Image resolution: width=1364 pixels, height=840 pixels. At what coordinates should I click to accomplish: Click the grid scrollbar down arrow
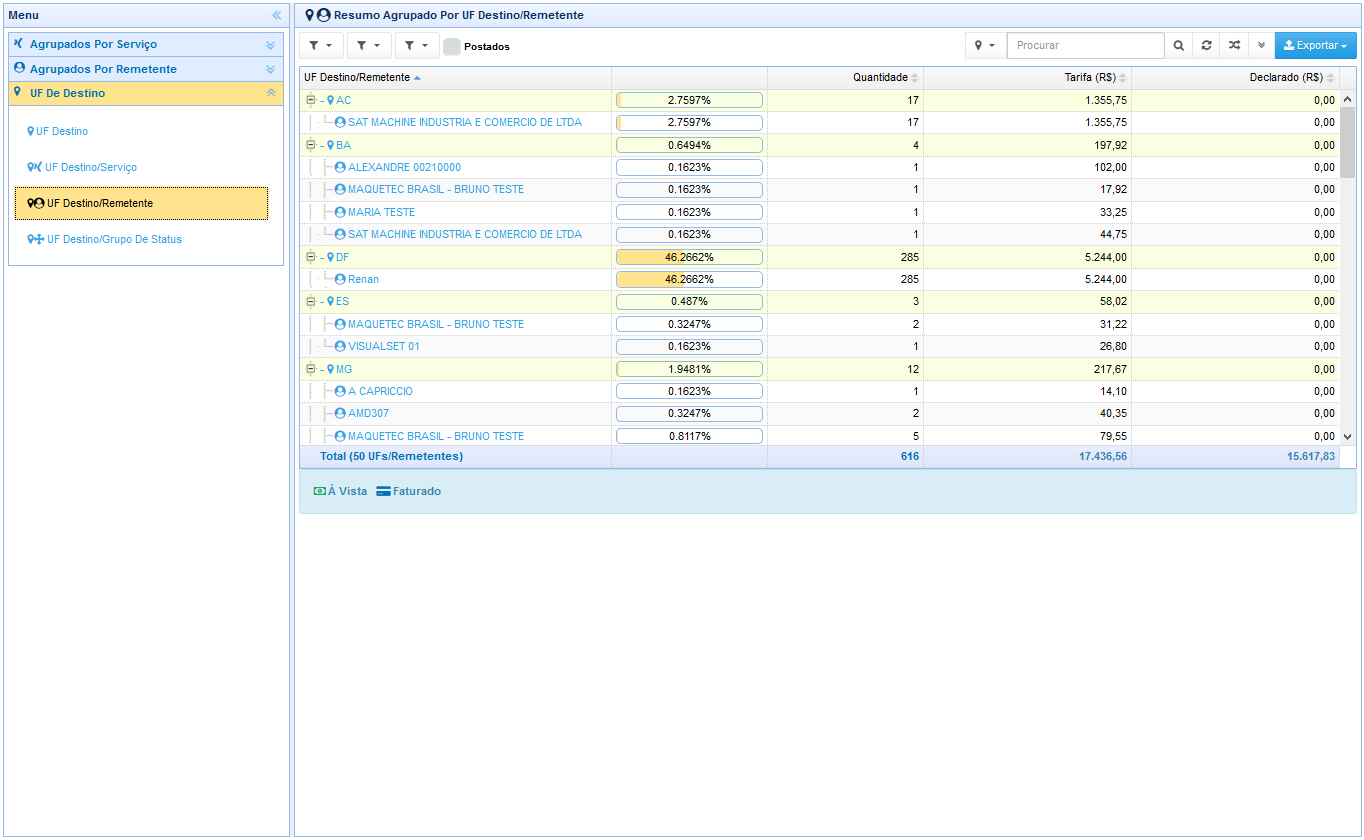point(1347,437)
